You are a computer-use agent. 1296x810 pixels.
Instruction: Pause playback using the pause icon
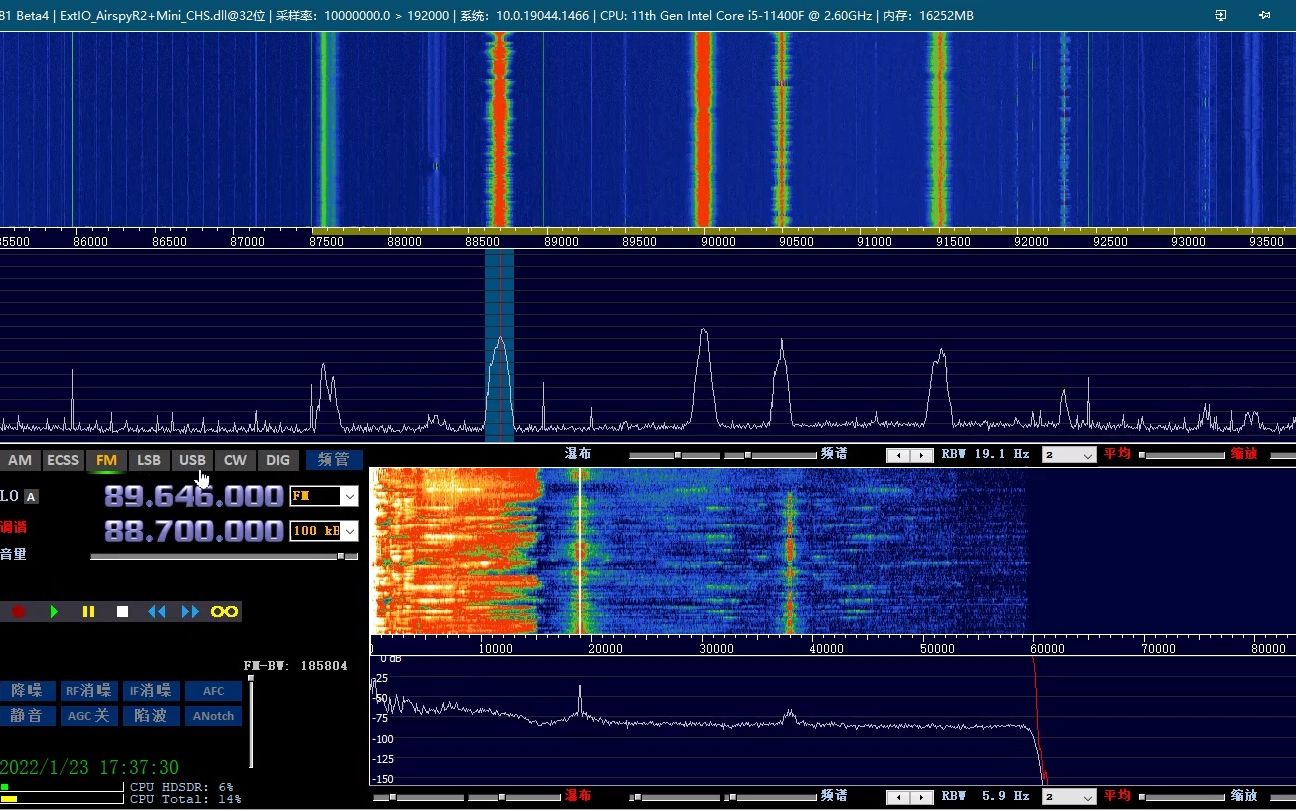[x=88, y=611]
